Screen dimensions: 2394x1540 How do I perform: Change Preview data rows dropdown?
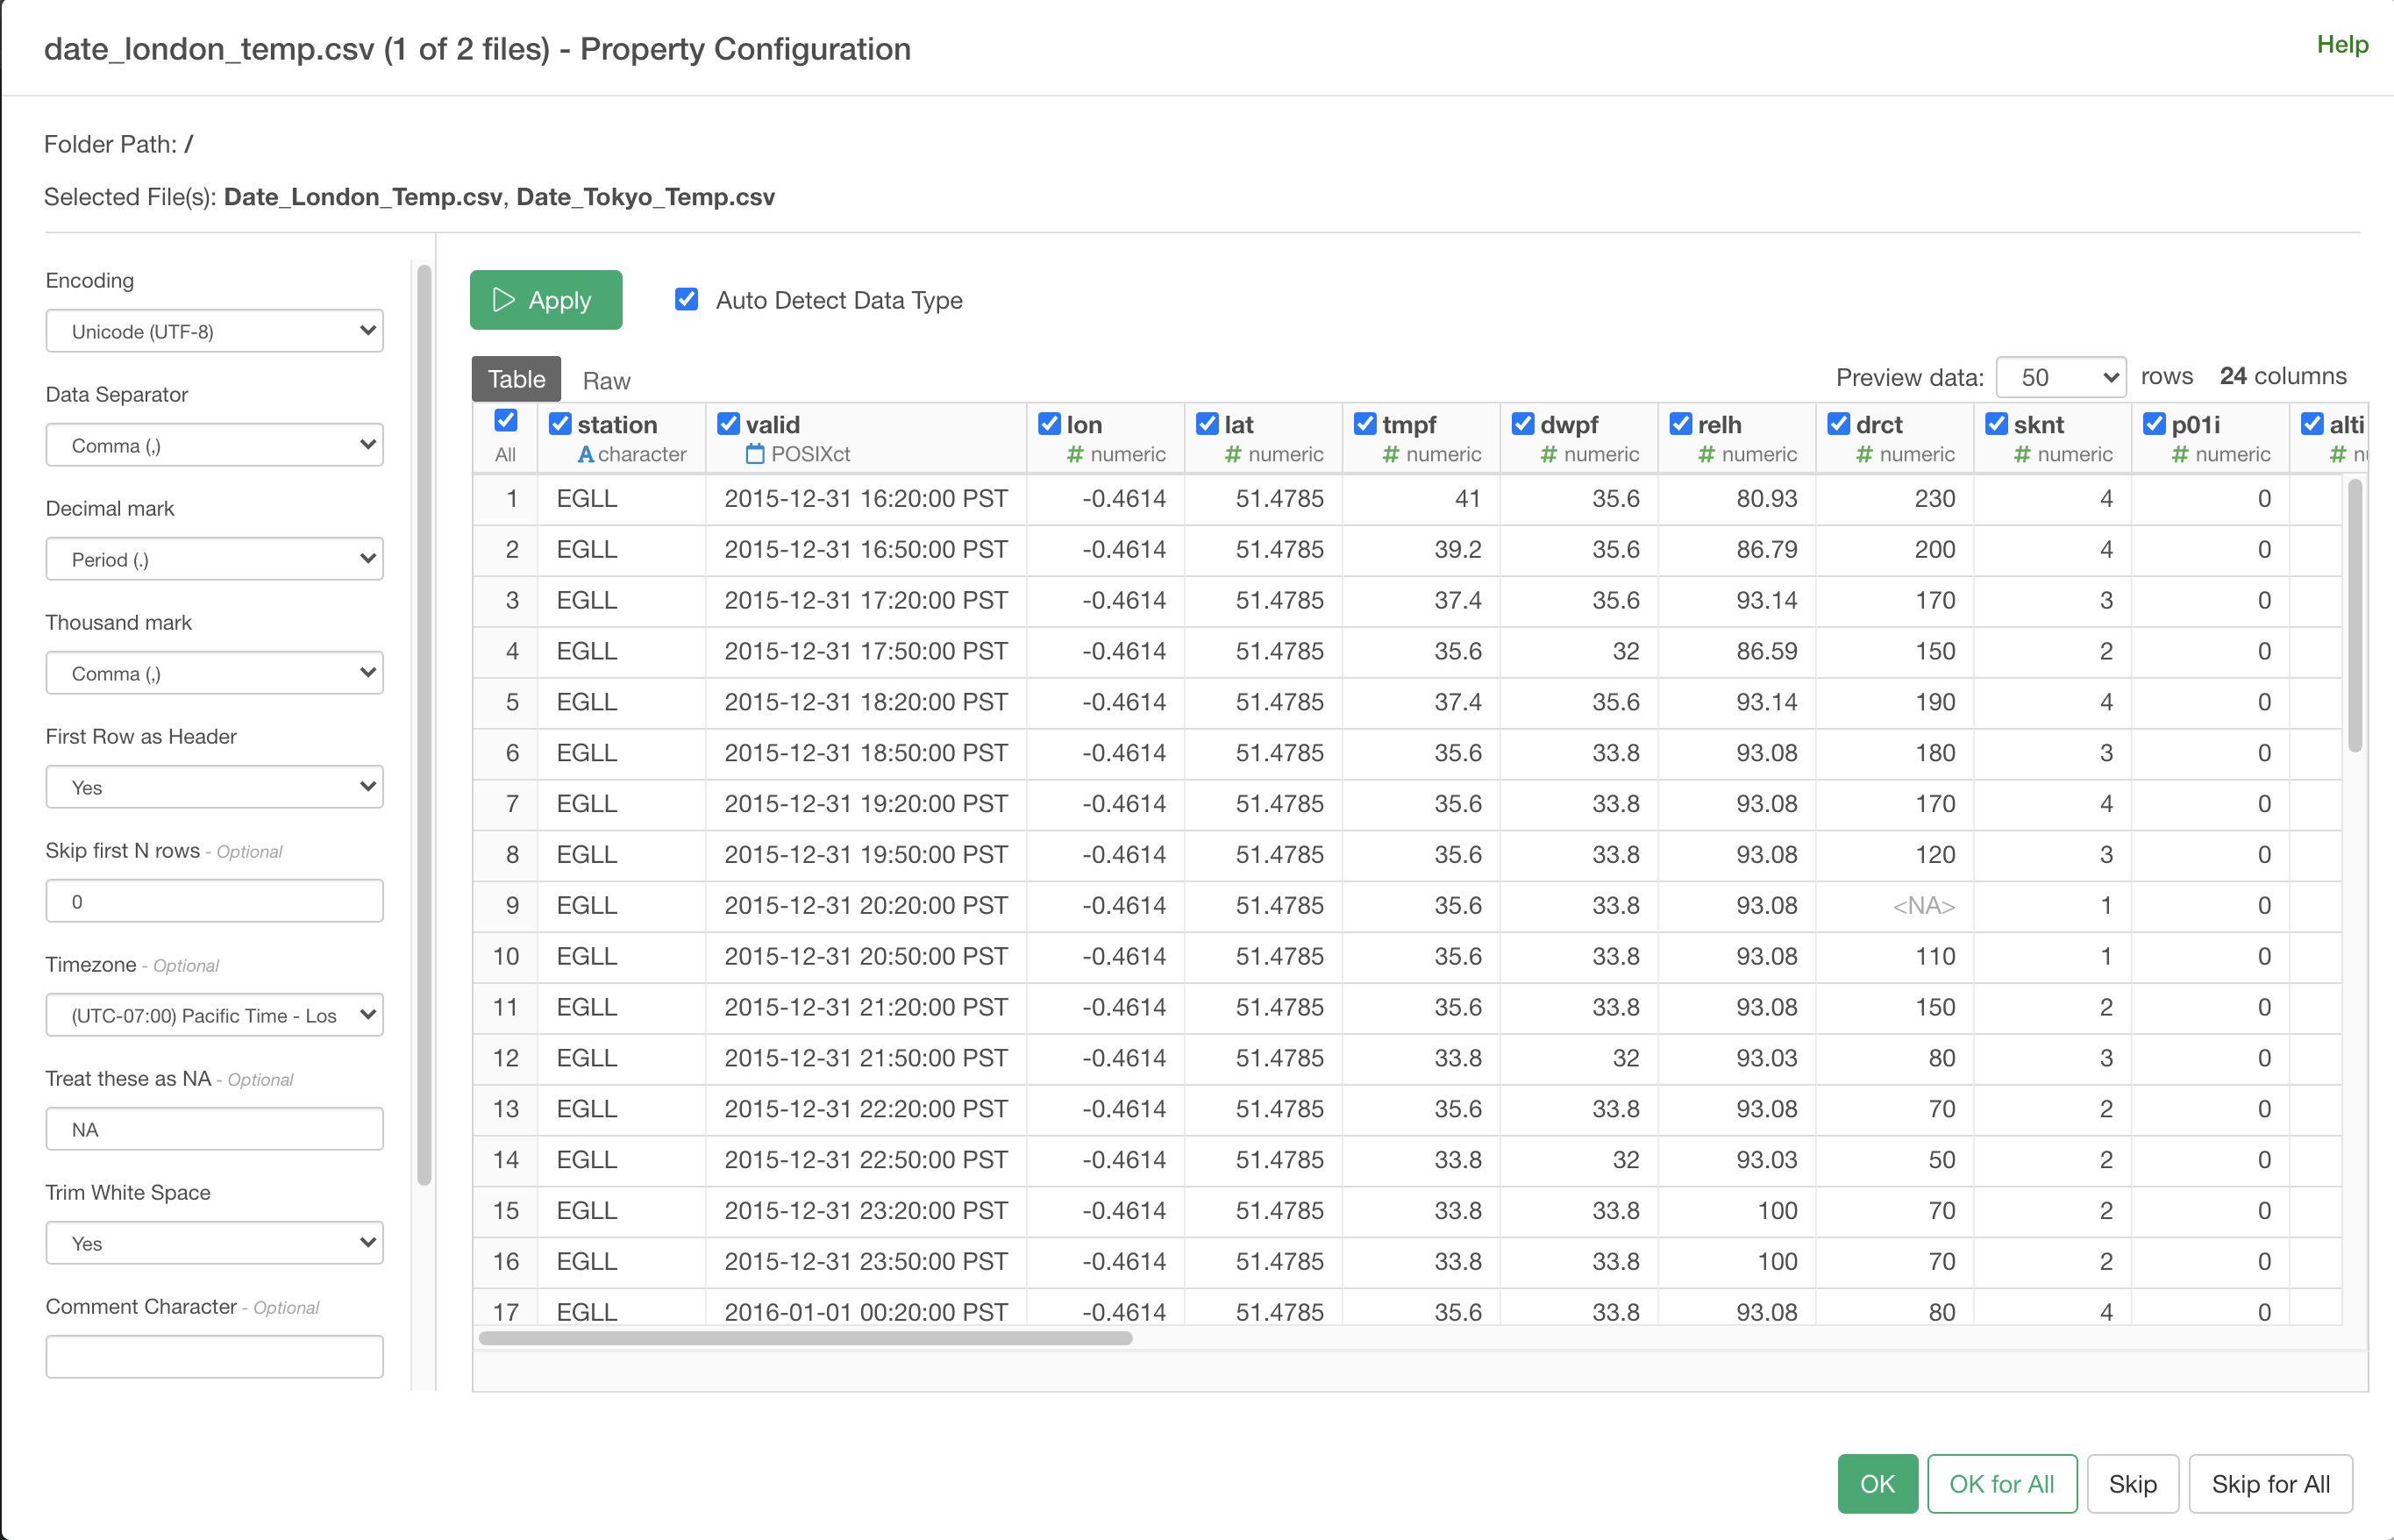tap(2060, 377)
